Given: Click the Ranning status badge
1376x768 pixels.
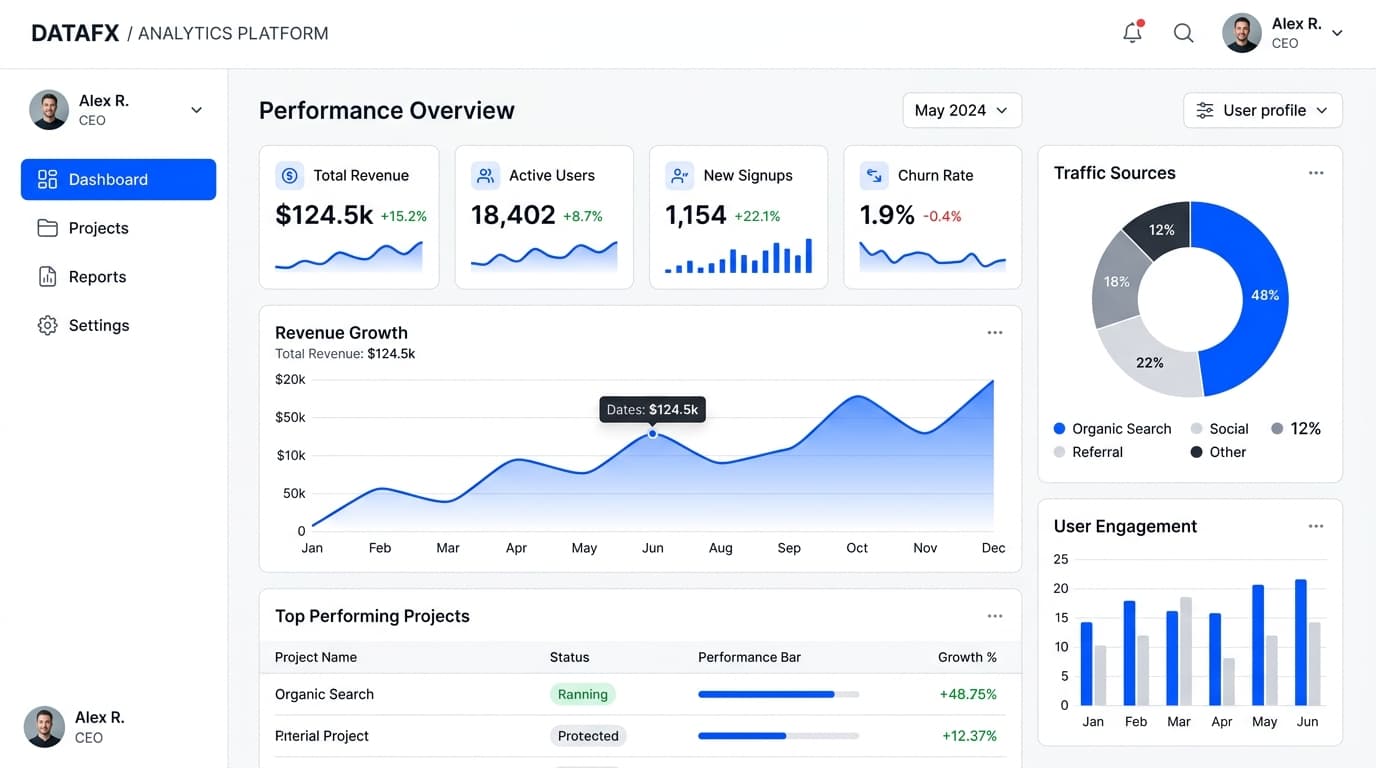Looking at the screenshot, I should [x=583, y=694].
